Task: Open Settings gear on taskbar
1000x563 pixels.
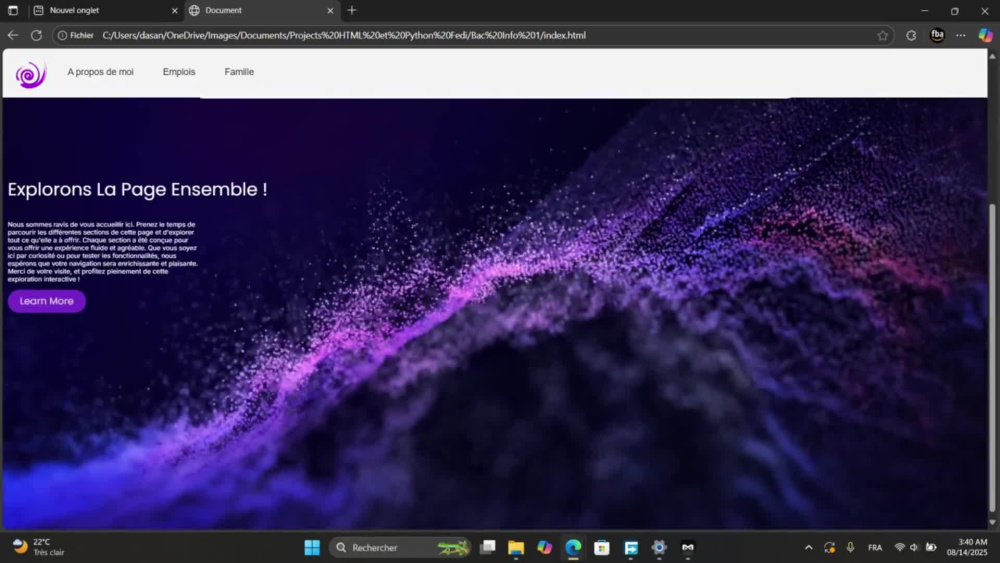Action: pyautogui.click(x=659, y=548)
